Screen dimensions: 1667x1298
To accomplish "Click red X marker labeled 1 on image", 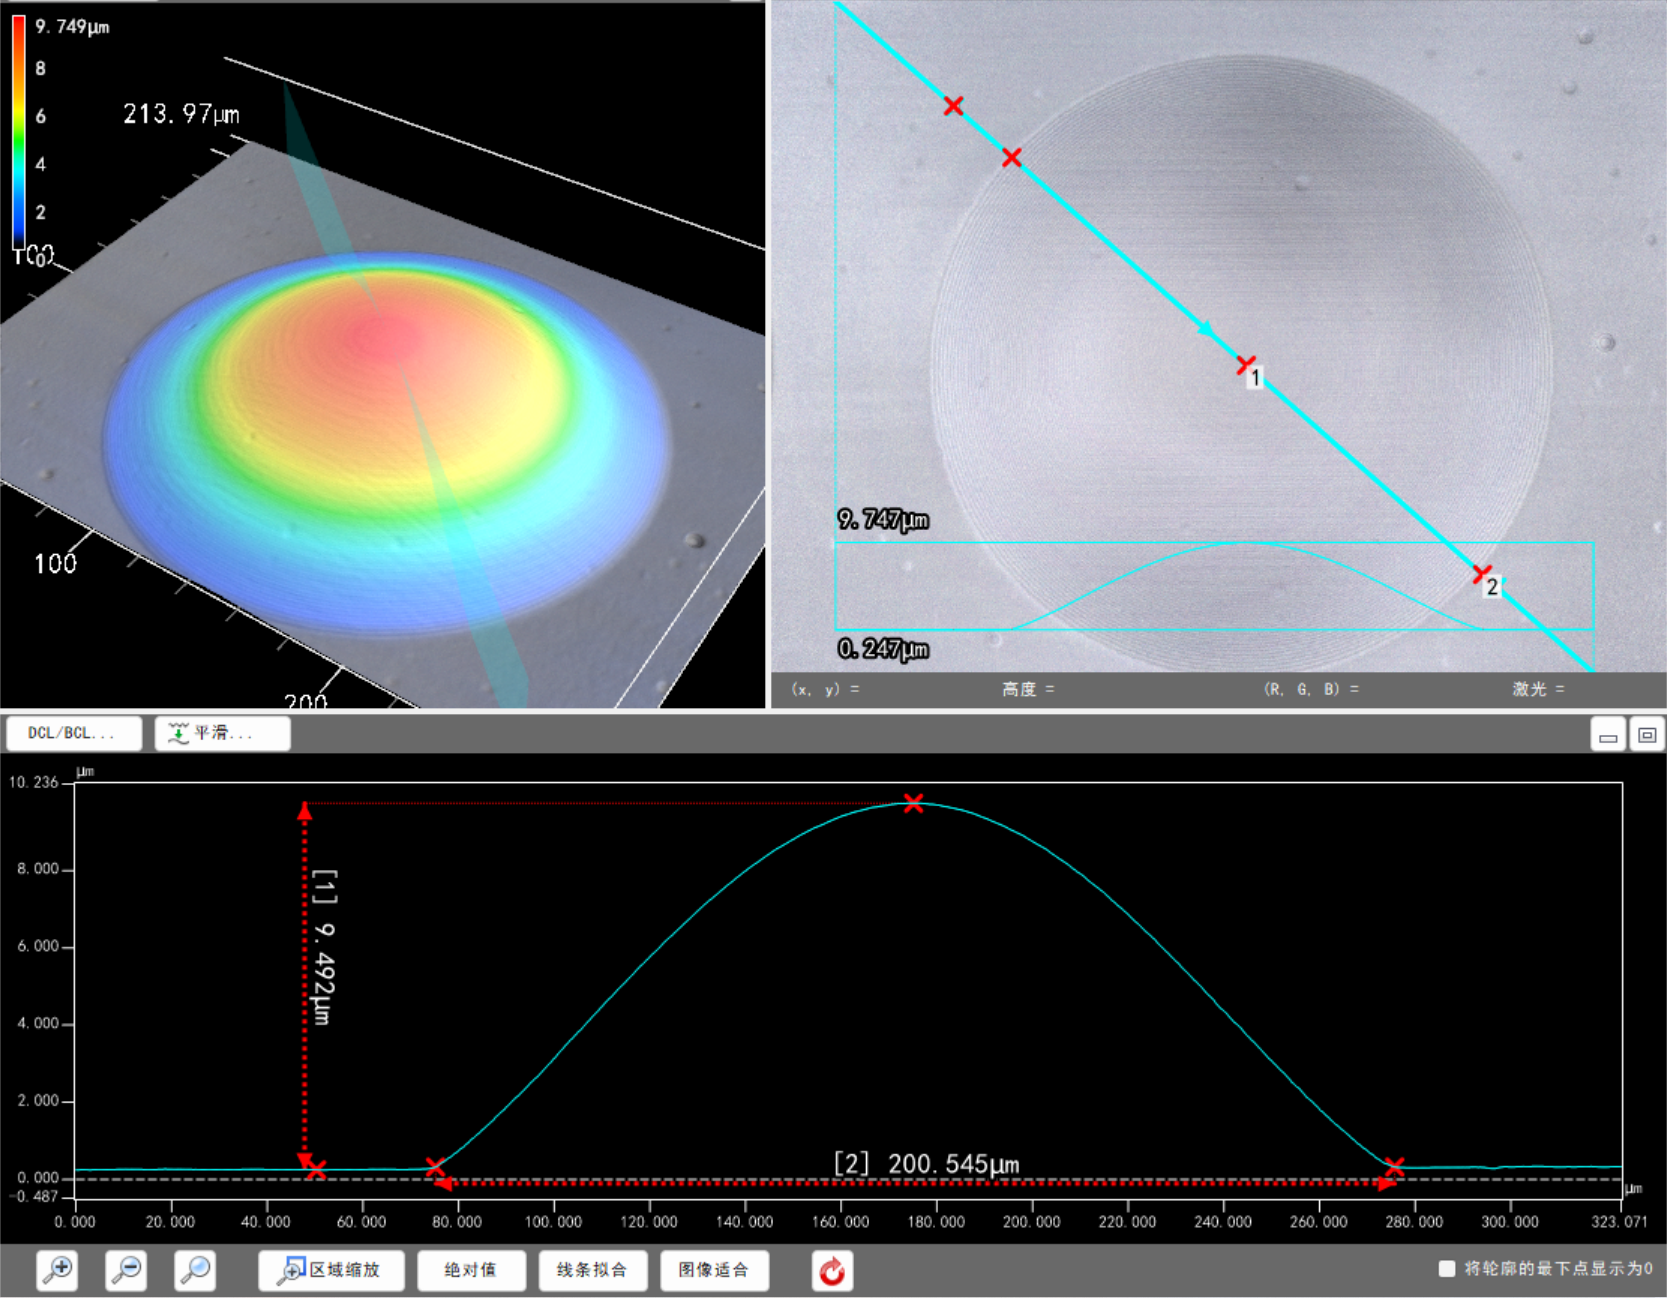I will 1245,365.
